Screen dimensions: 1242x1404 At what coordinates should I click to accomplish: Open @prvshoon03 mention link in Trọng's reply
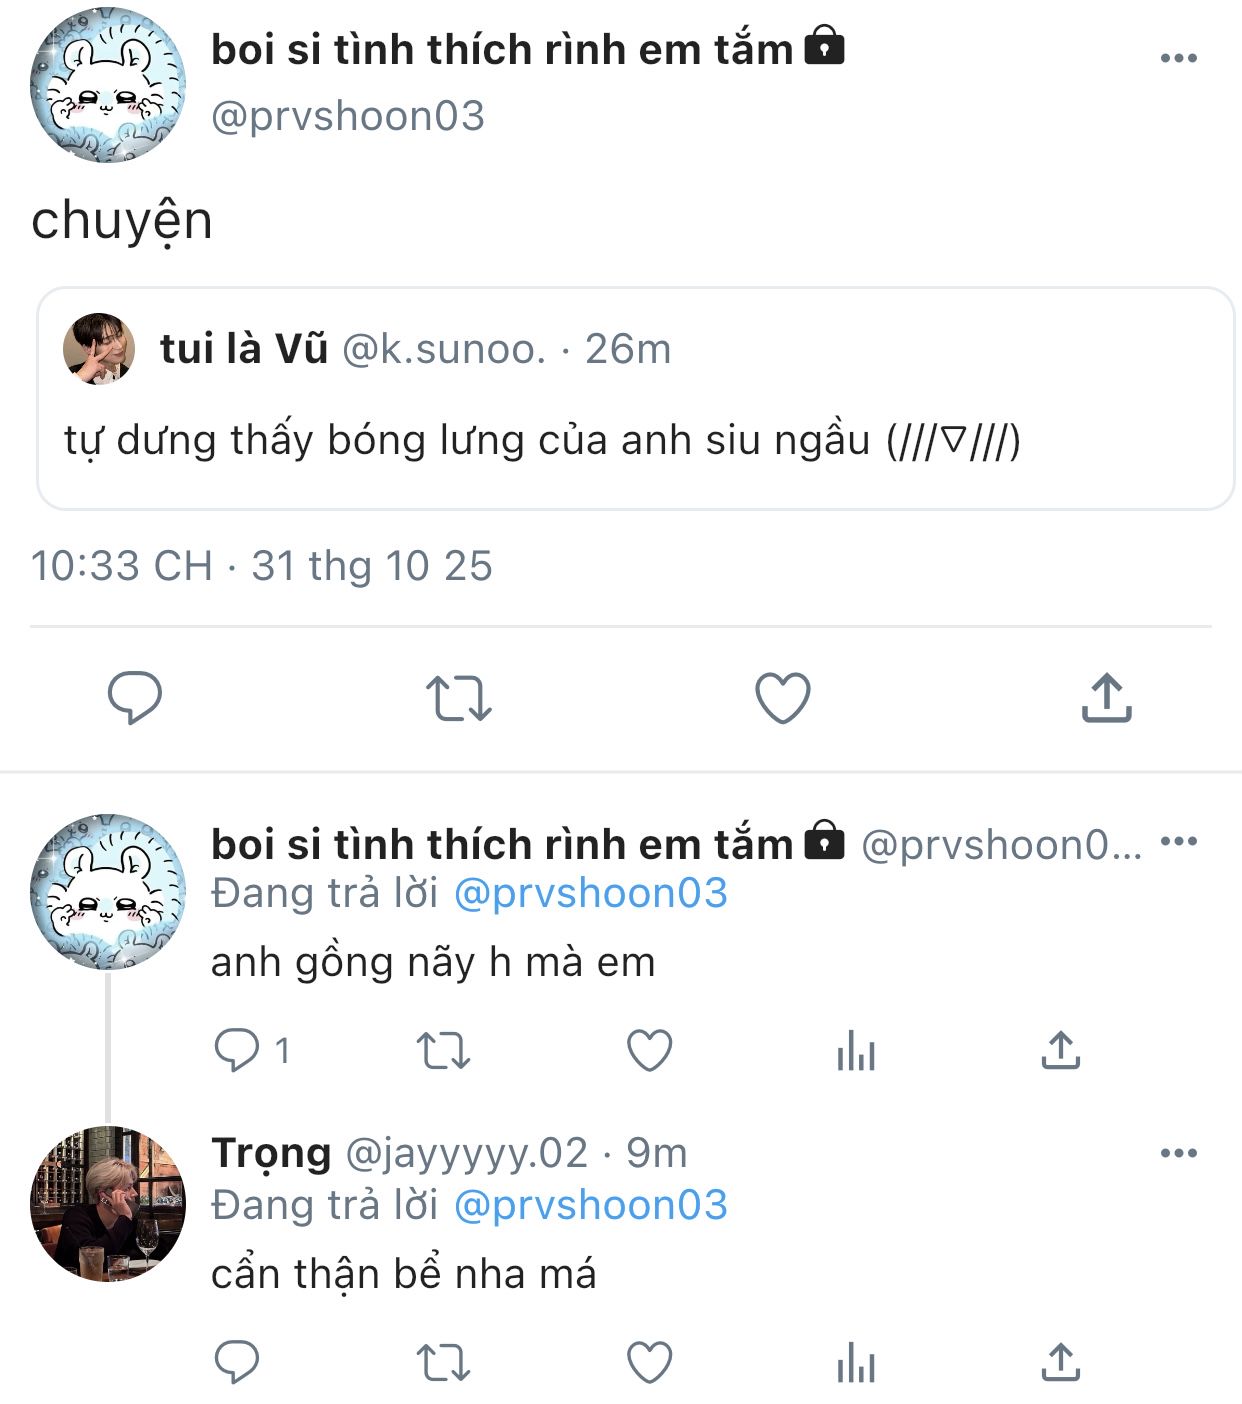click(590, 1205)
